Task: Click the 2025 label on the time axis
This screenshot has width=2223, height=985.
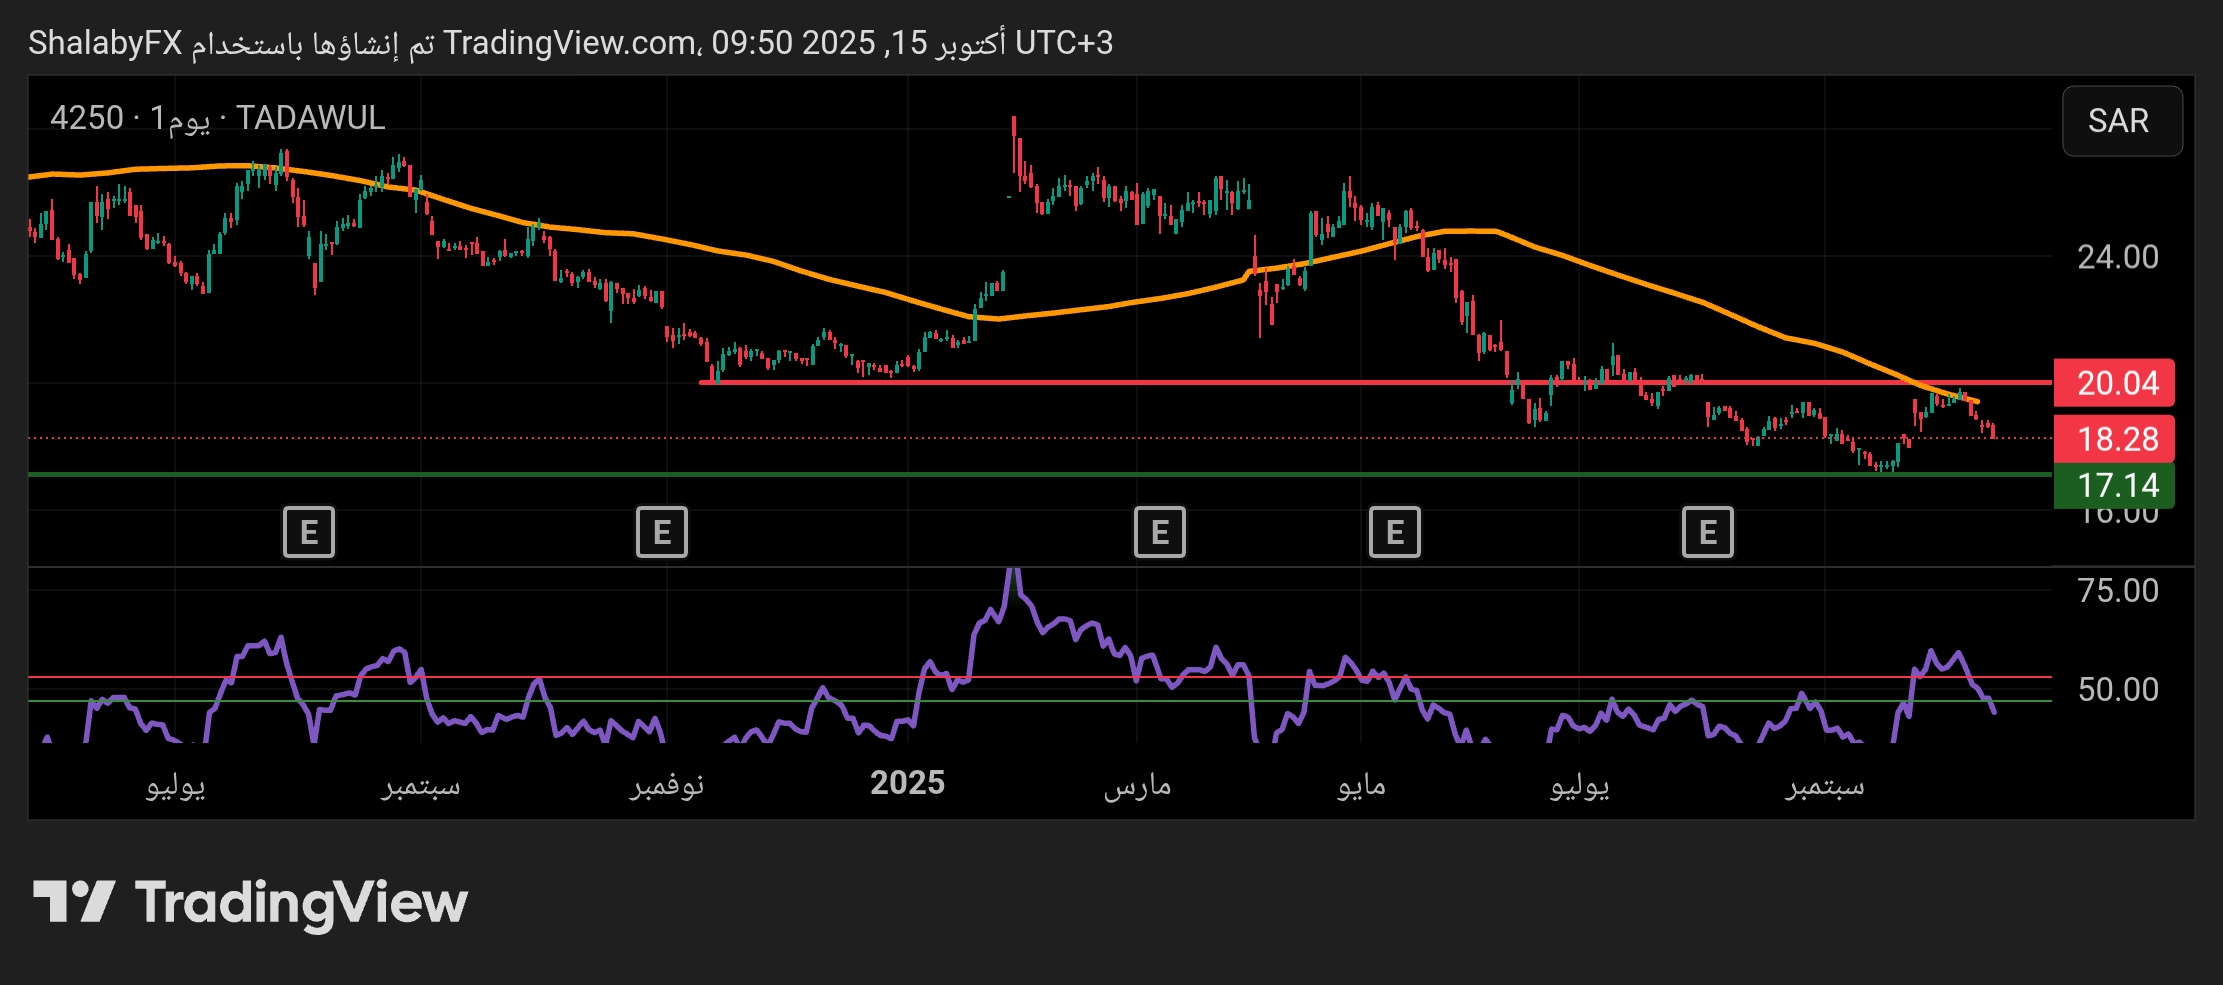Action: tap(907, 783)
